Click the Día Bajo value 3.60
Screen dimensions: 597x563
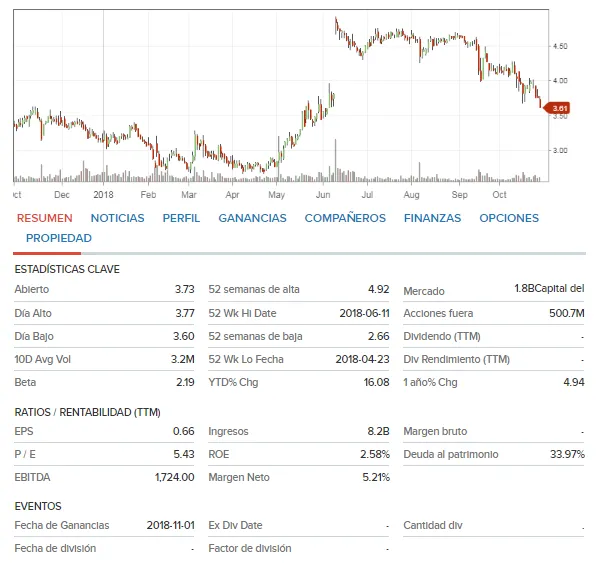pos(184,337)
